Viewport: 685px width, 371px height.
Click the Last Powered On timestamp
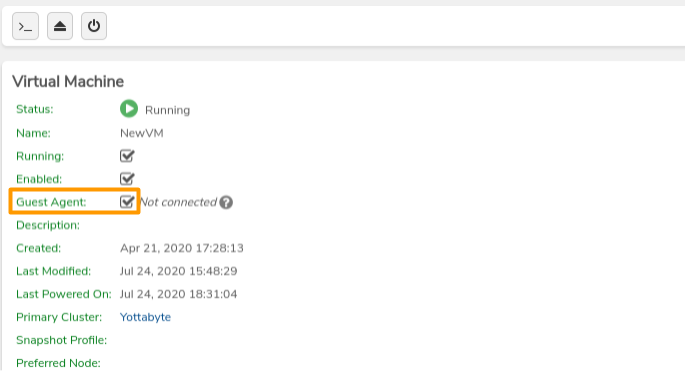[x=178, y=294]
